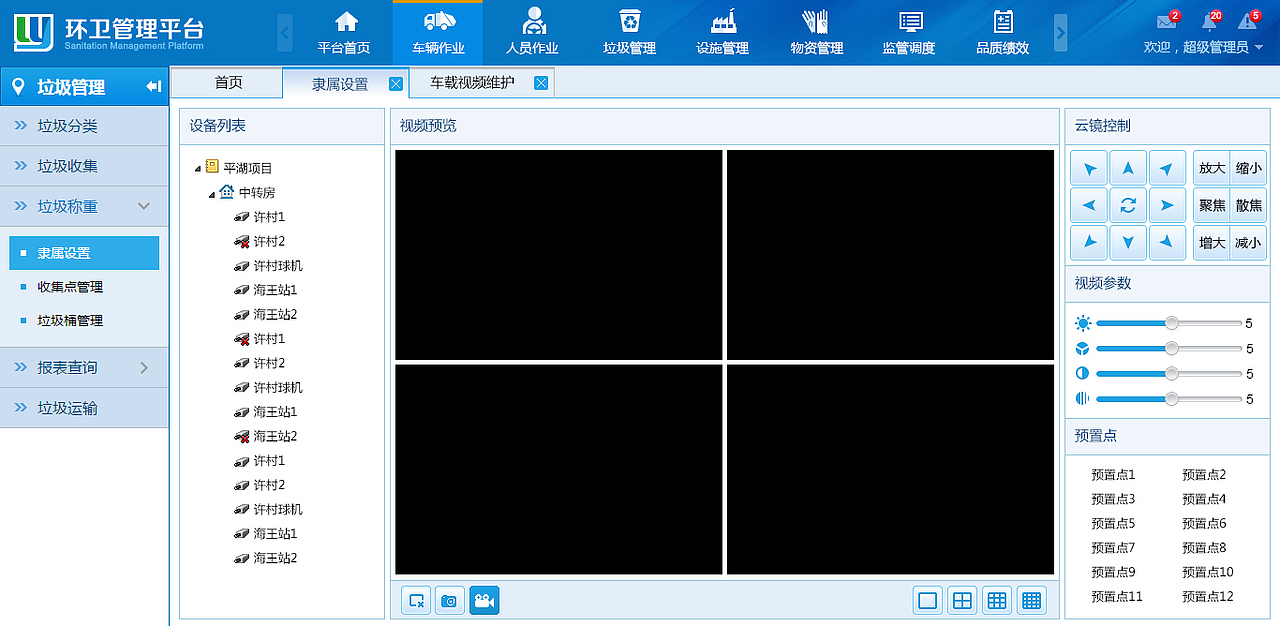Collapse the 垃圾称重 sidebar section
1280x626 pixels.
point(144,206)
